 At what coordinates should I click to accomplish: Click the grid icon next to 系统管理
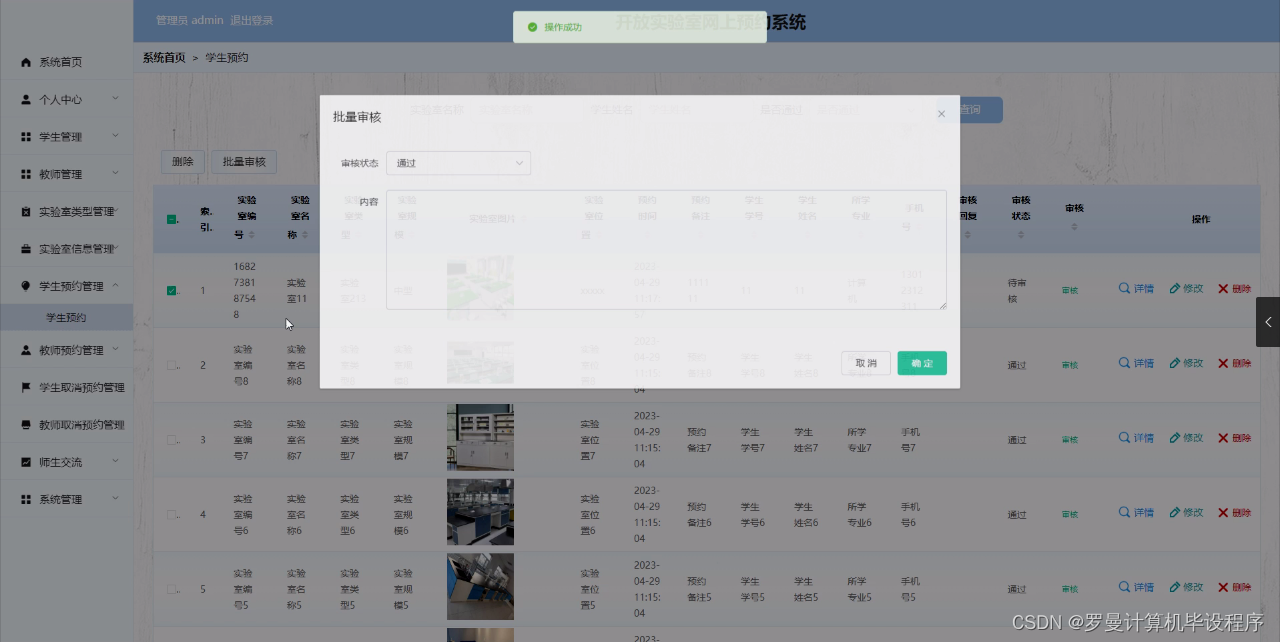[24, 499]
